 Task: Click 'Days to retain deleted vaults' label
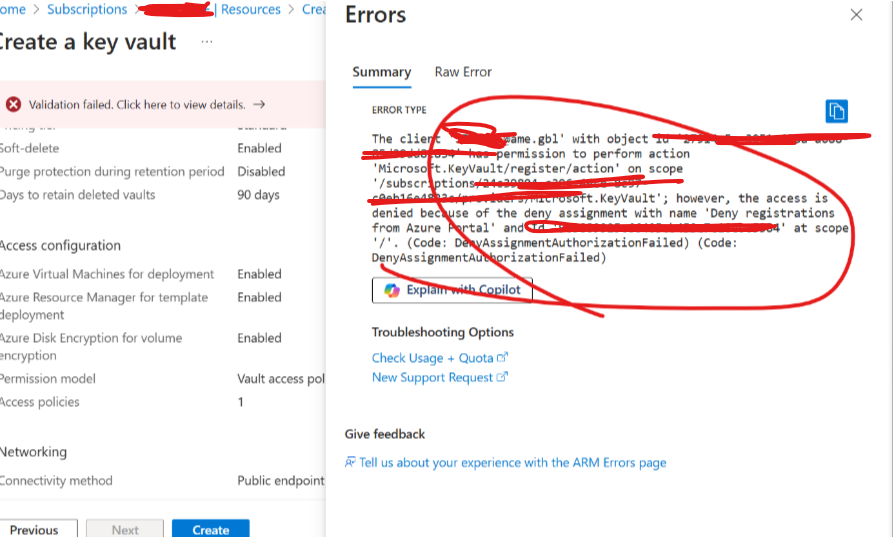[x=77, y=195]
